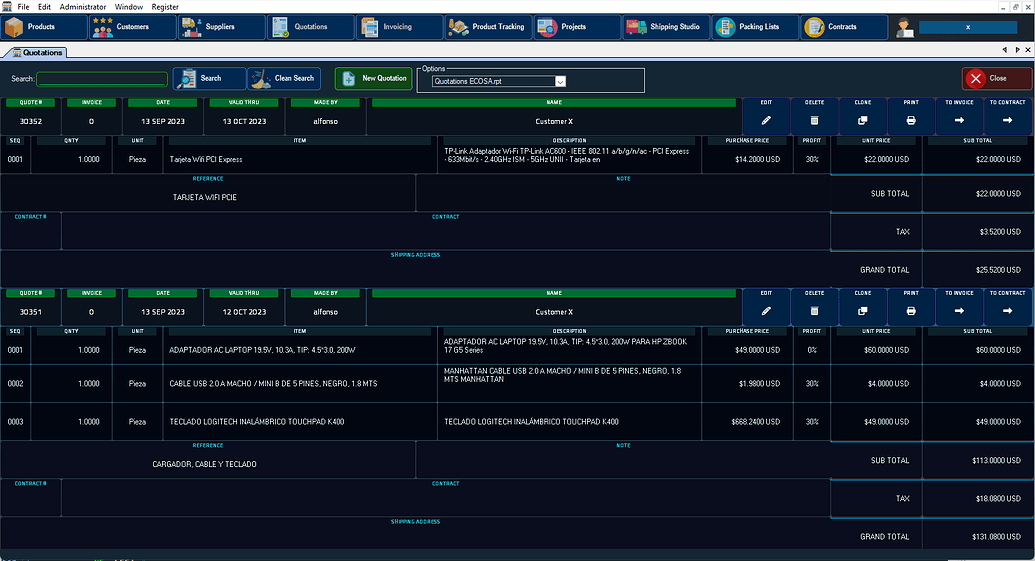Go to the Product Tracking module
The image size is (1035, 561).
[487, 27]
